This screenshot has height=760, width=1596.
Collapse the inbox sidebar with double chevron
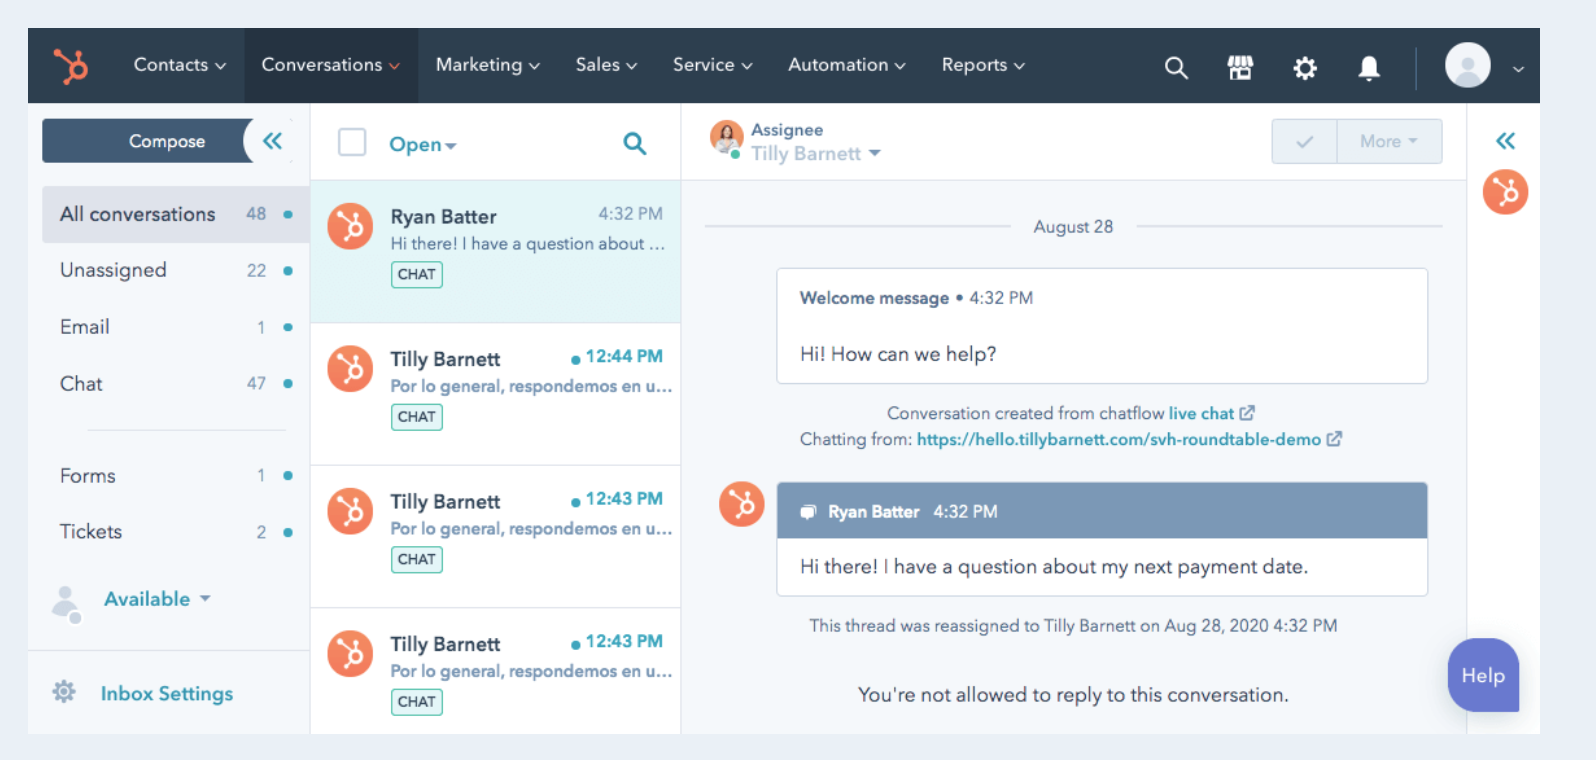coord(272,141)
